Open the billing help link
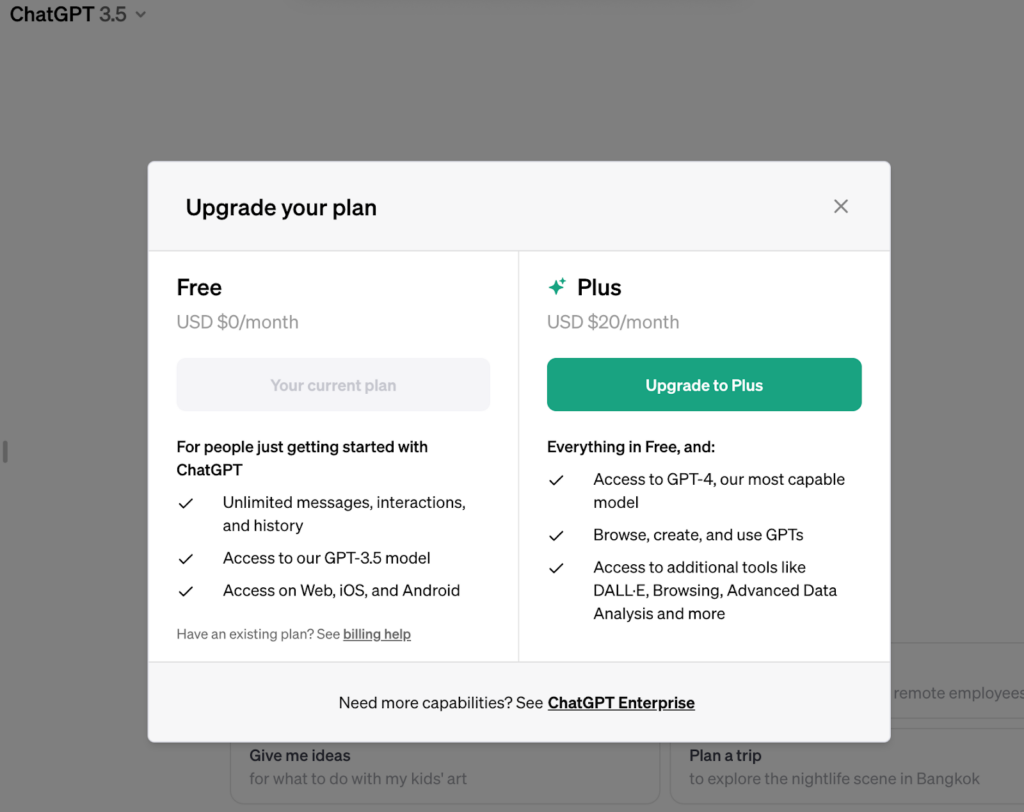Screen dimensions: 1024x812 tap(377, 634)
